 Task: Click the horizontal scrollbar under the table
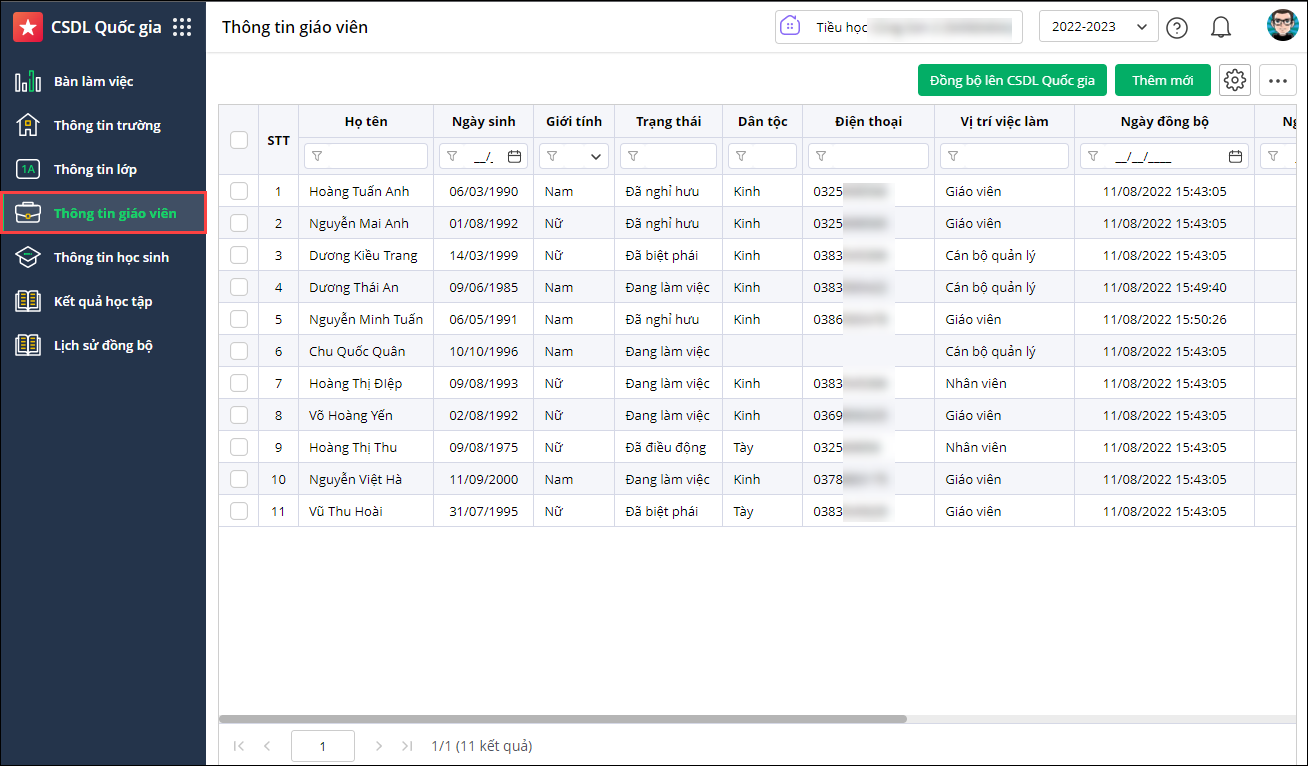[562, 719]
